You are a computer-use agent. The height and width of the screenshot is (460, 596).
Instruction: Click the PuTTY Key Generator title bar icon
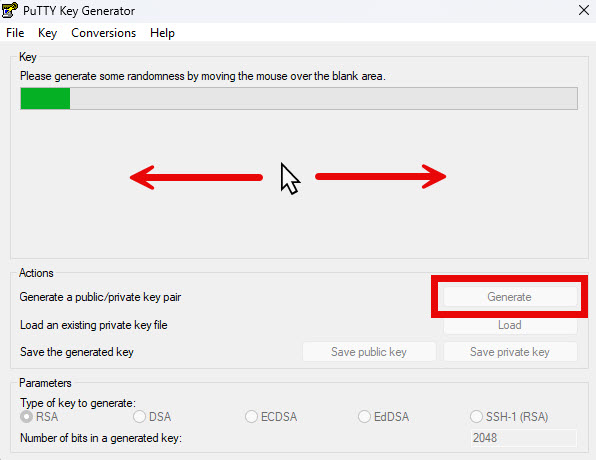pos(10,10)
